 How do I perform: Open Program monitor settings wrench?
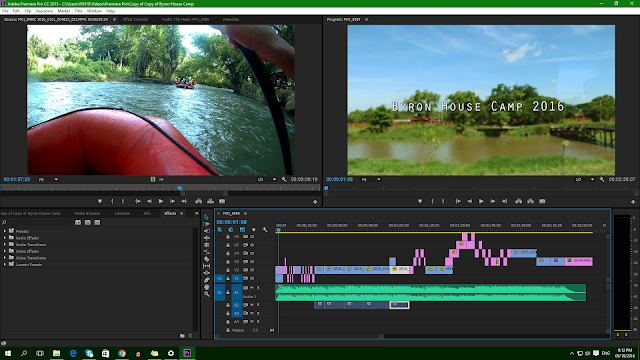(602, 179)
